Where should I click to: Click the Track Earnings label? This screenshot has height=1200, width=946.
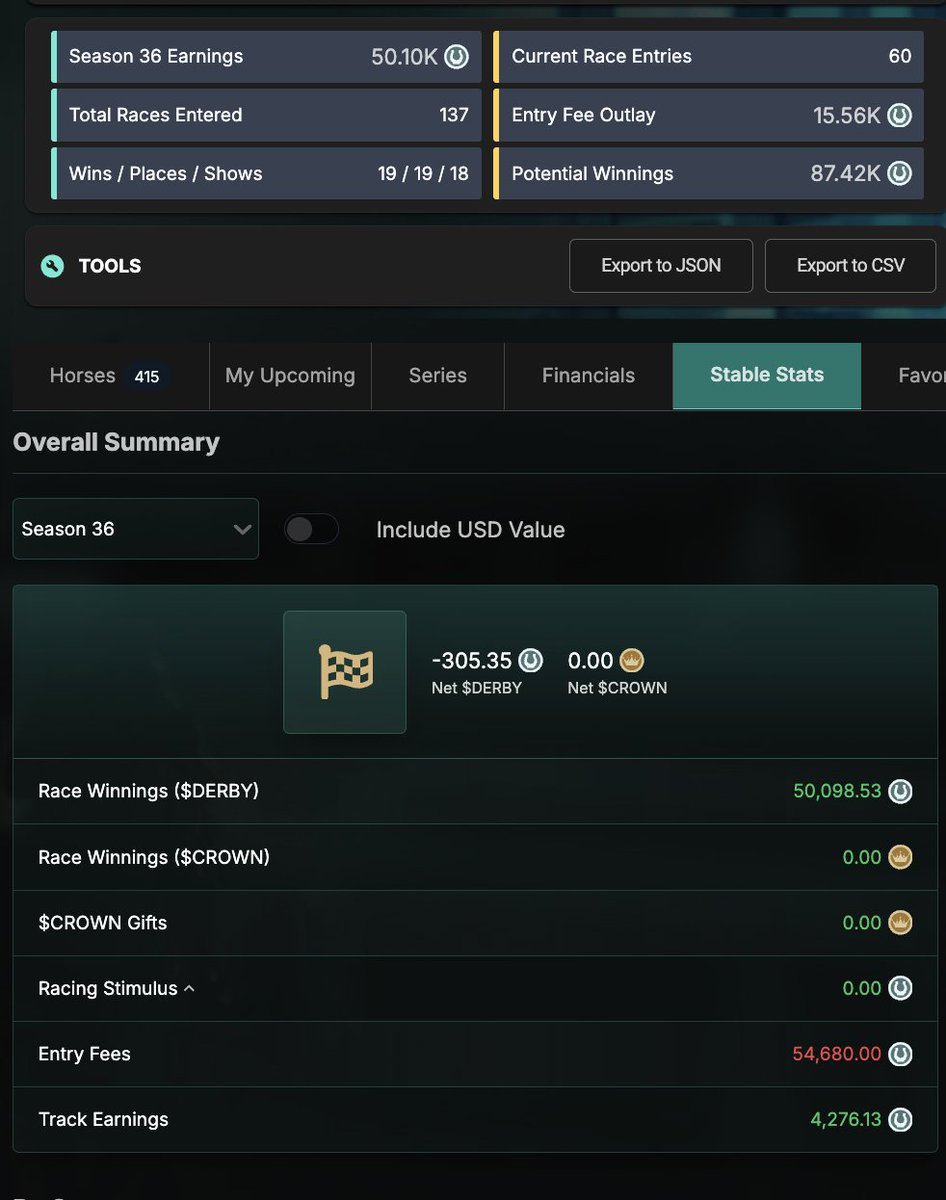pos(103,1120)
